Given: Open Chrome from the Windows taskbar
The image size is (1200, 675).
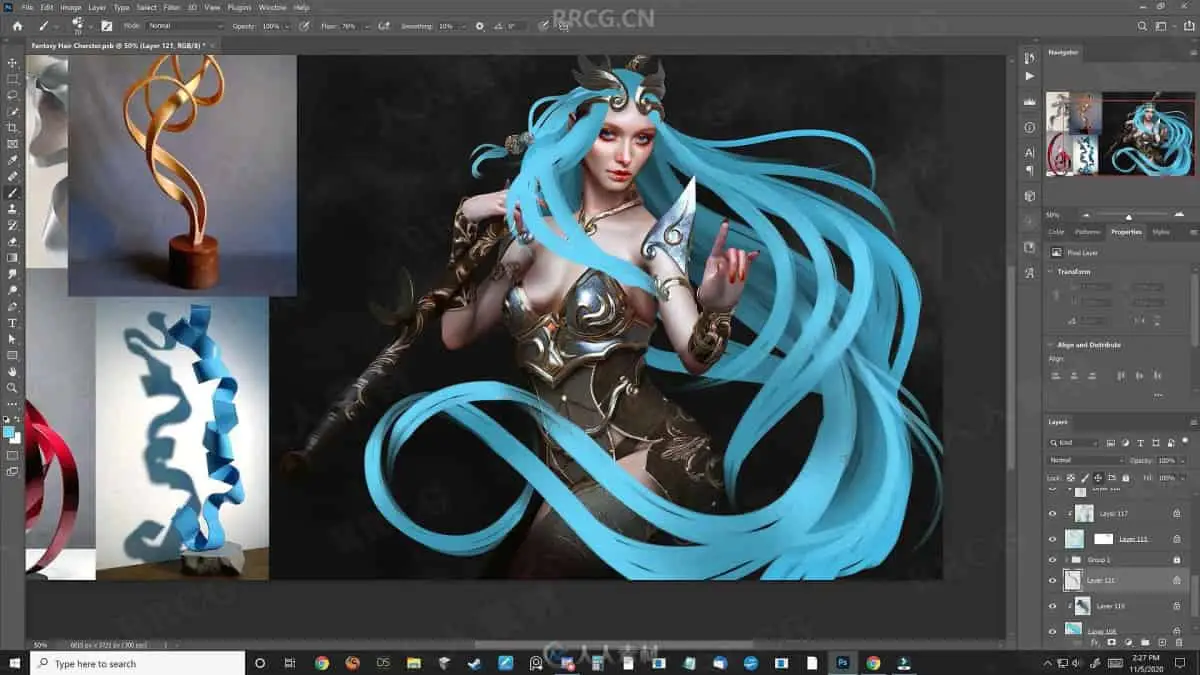Looking at the screenshot, I should pyautogui.click(x=322, y=663).
